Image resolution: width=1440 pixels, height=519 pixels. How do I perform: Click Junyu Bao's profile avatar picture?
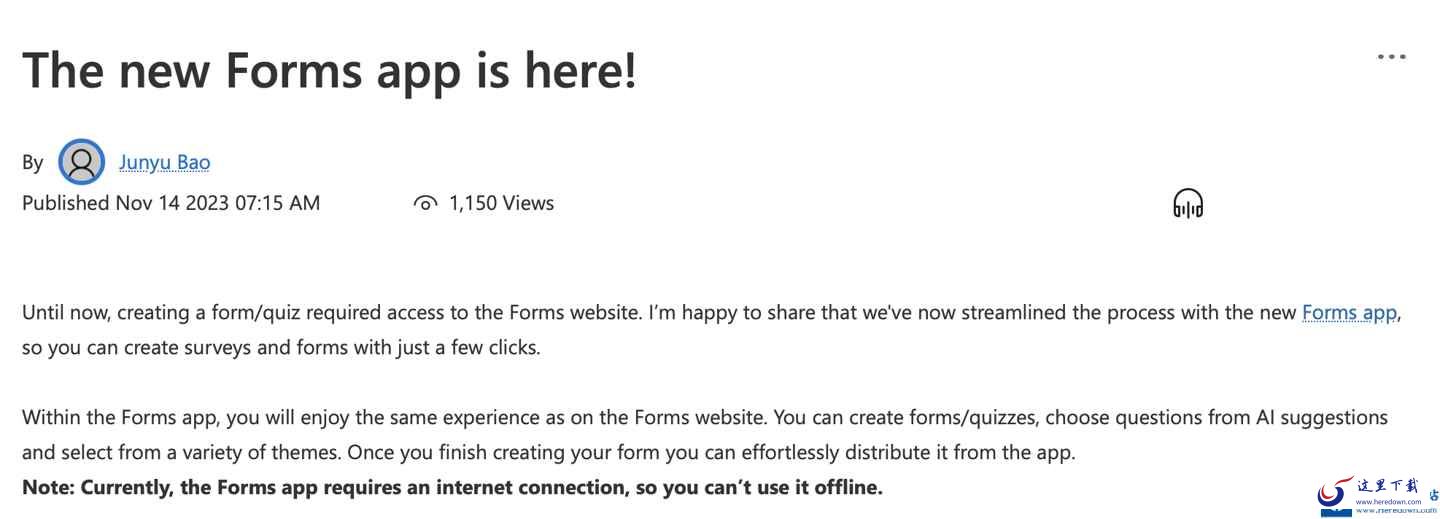click(81, 162)
